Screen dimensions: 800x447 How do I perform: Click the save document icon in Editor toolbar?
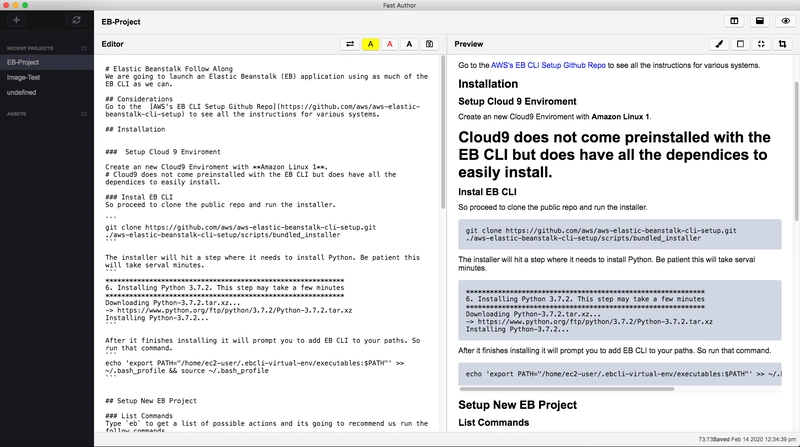[x=430, y=44]
